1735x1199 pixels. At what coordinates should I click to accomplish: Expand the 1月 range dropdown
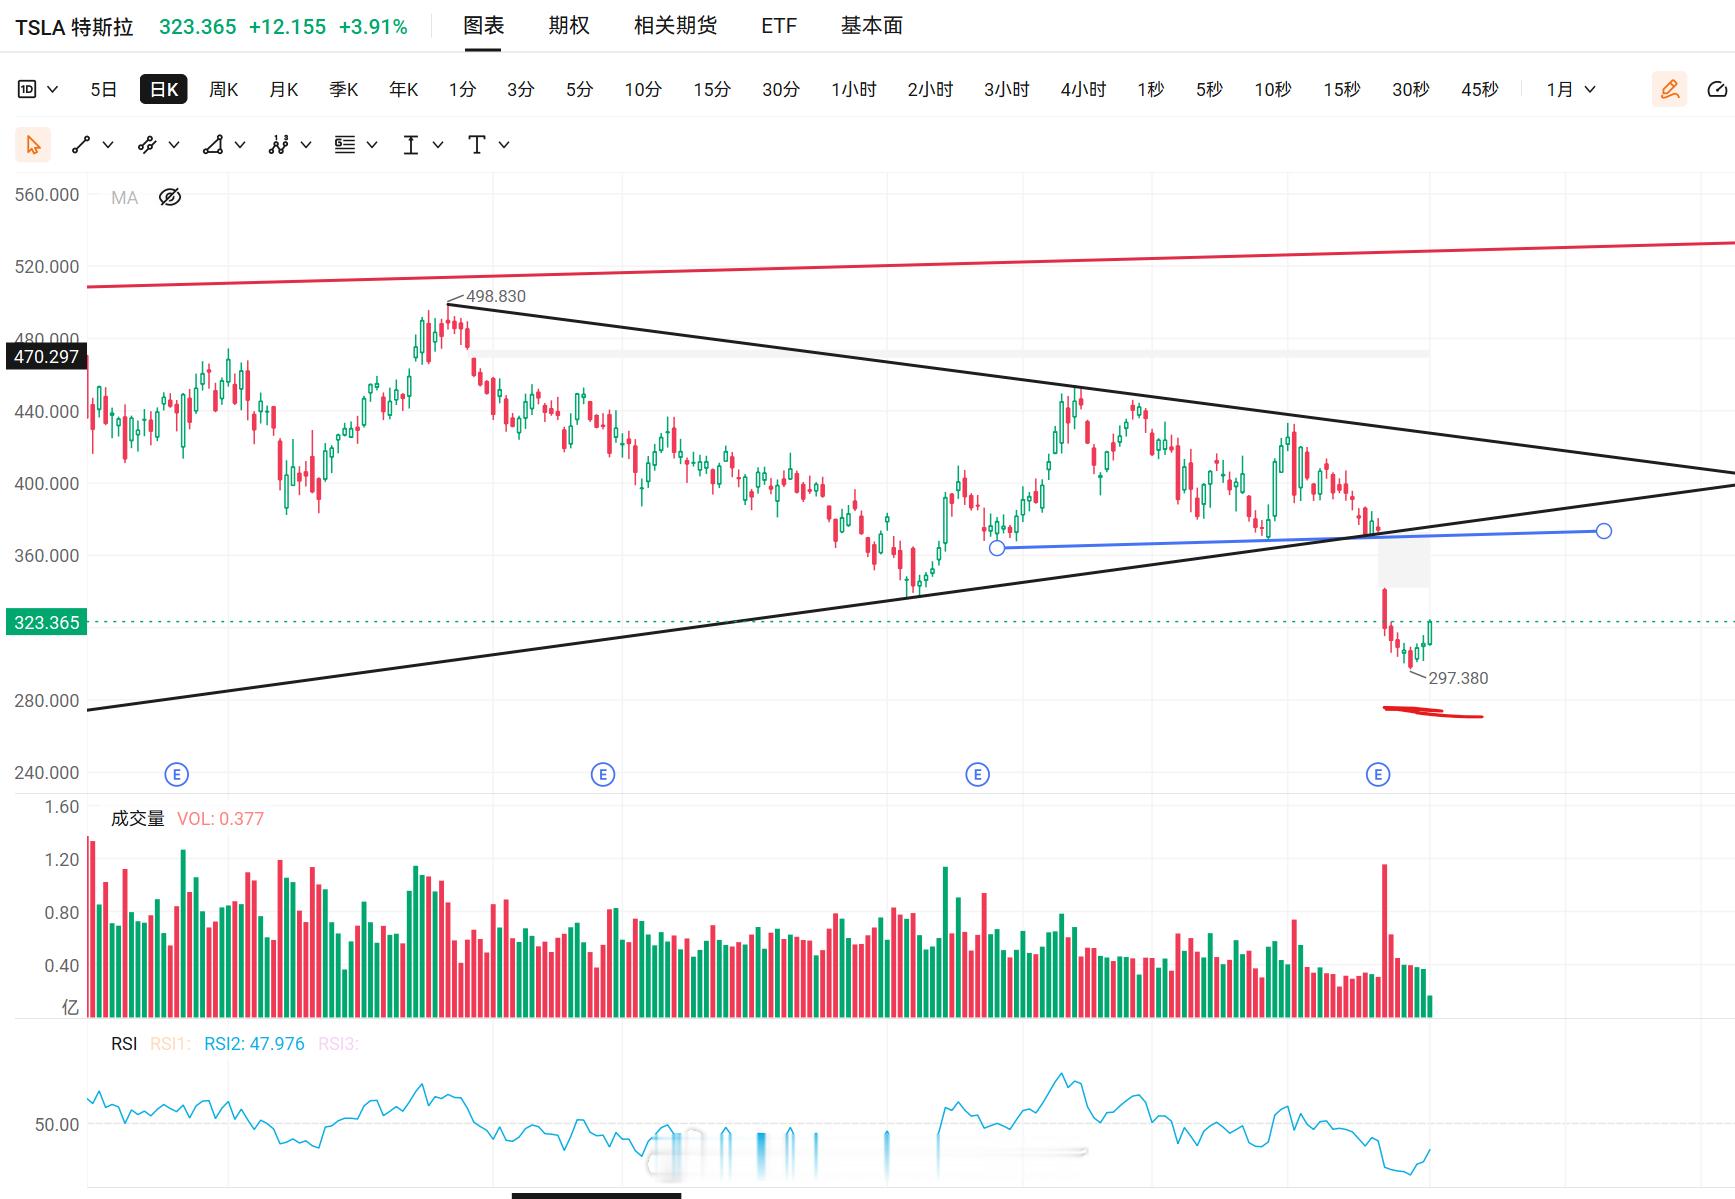pos(1571,89)
